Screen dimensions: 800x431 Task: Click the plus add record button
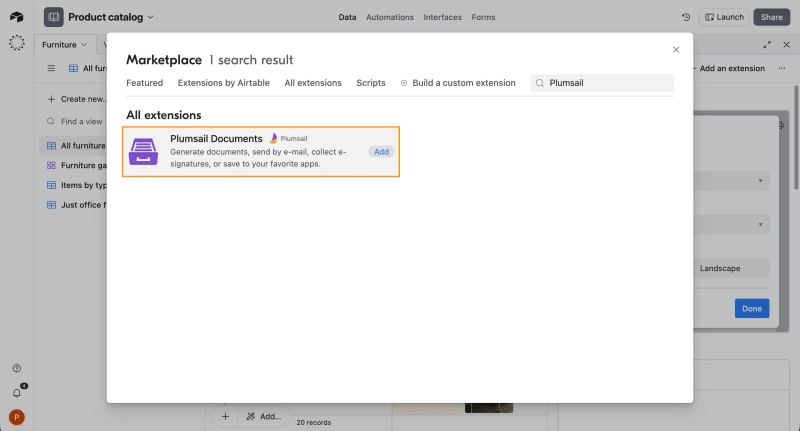225,417
